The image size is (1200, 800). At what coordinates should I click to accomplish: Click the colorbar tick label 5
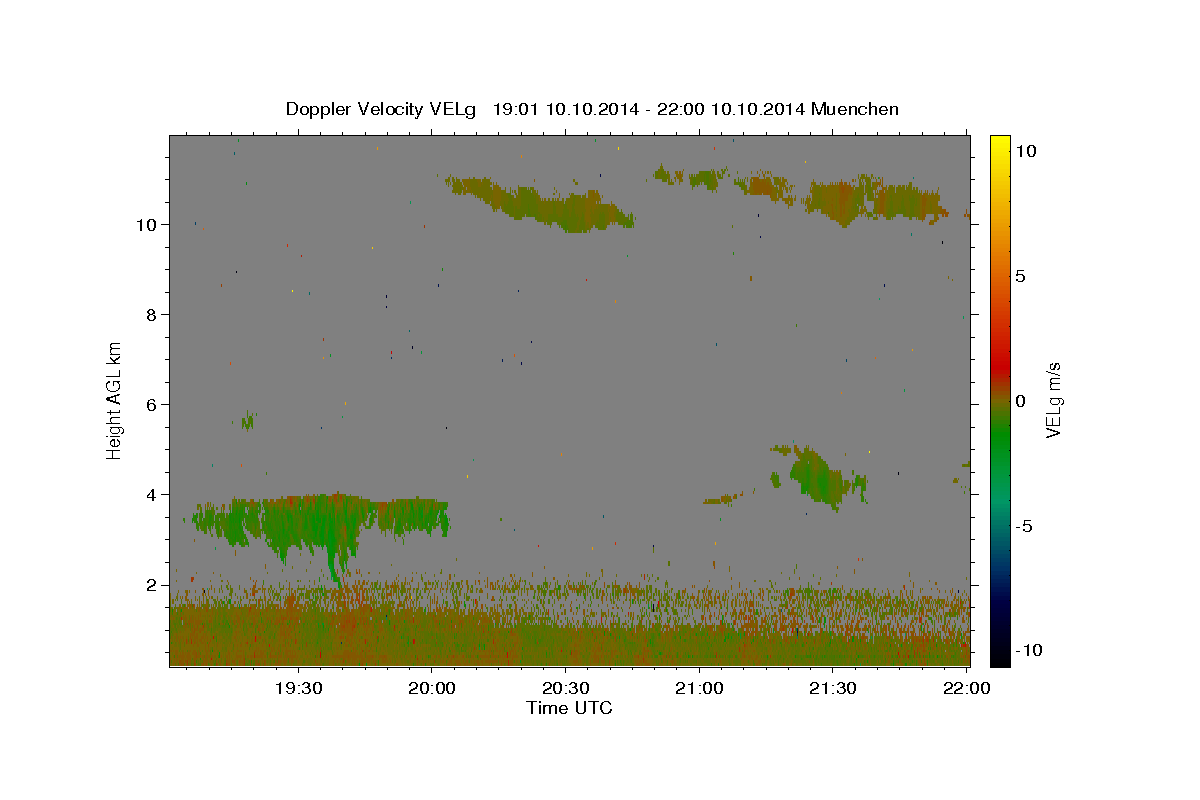(1022, 276)
